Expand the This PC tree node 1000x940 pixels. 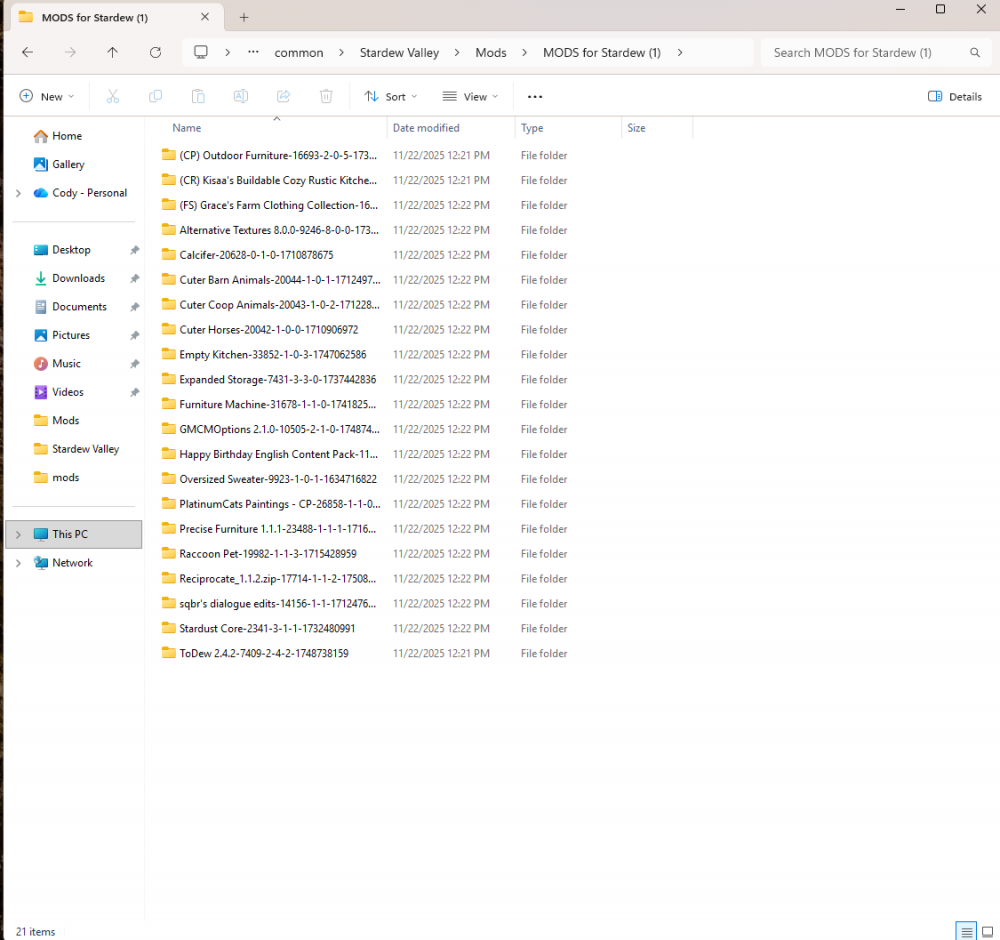tap(18, 534)
